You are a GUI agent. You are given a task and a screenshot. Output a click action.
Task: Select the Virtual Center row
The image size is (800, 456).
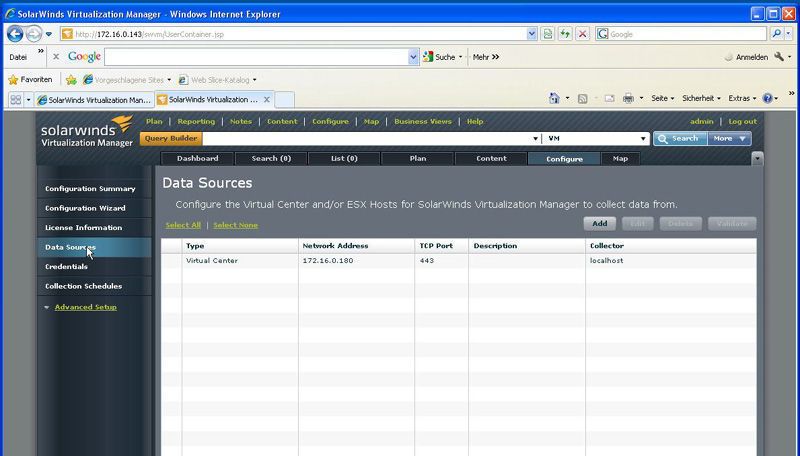pyautogui.click(x=459, y=261)
